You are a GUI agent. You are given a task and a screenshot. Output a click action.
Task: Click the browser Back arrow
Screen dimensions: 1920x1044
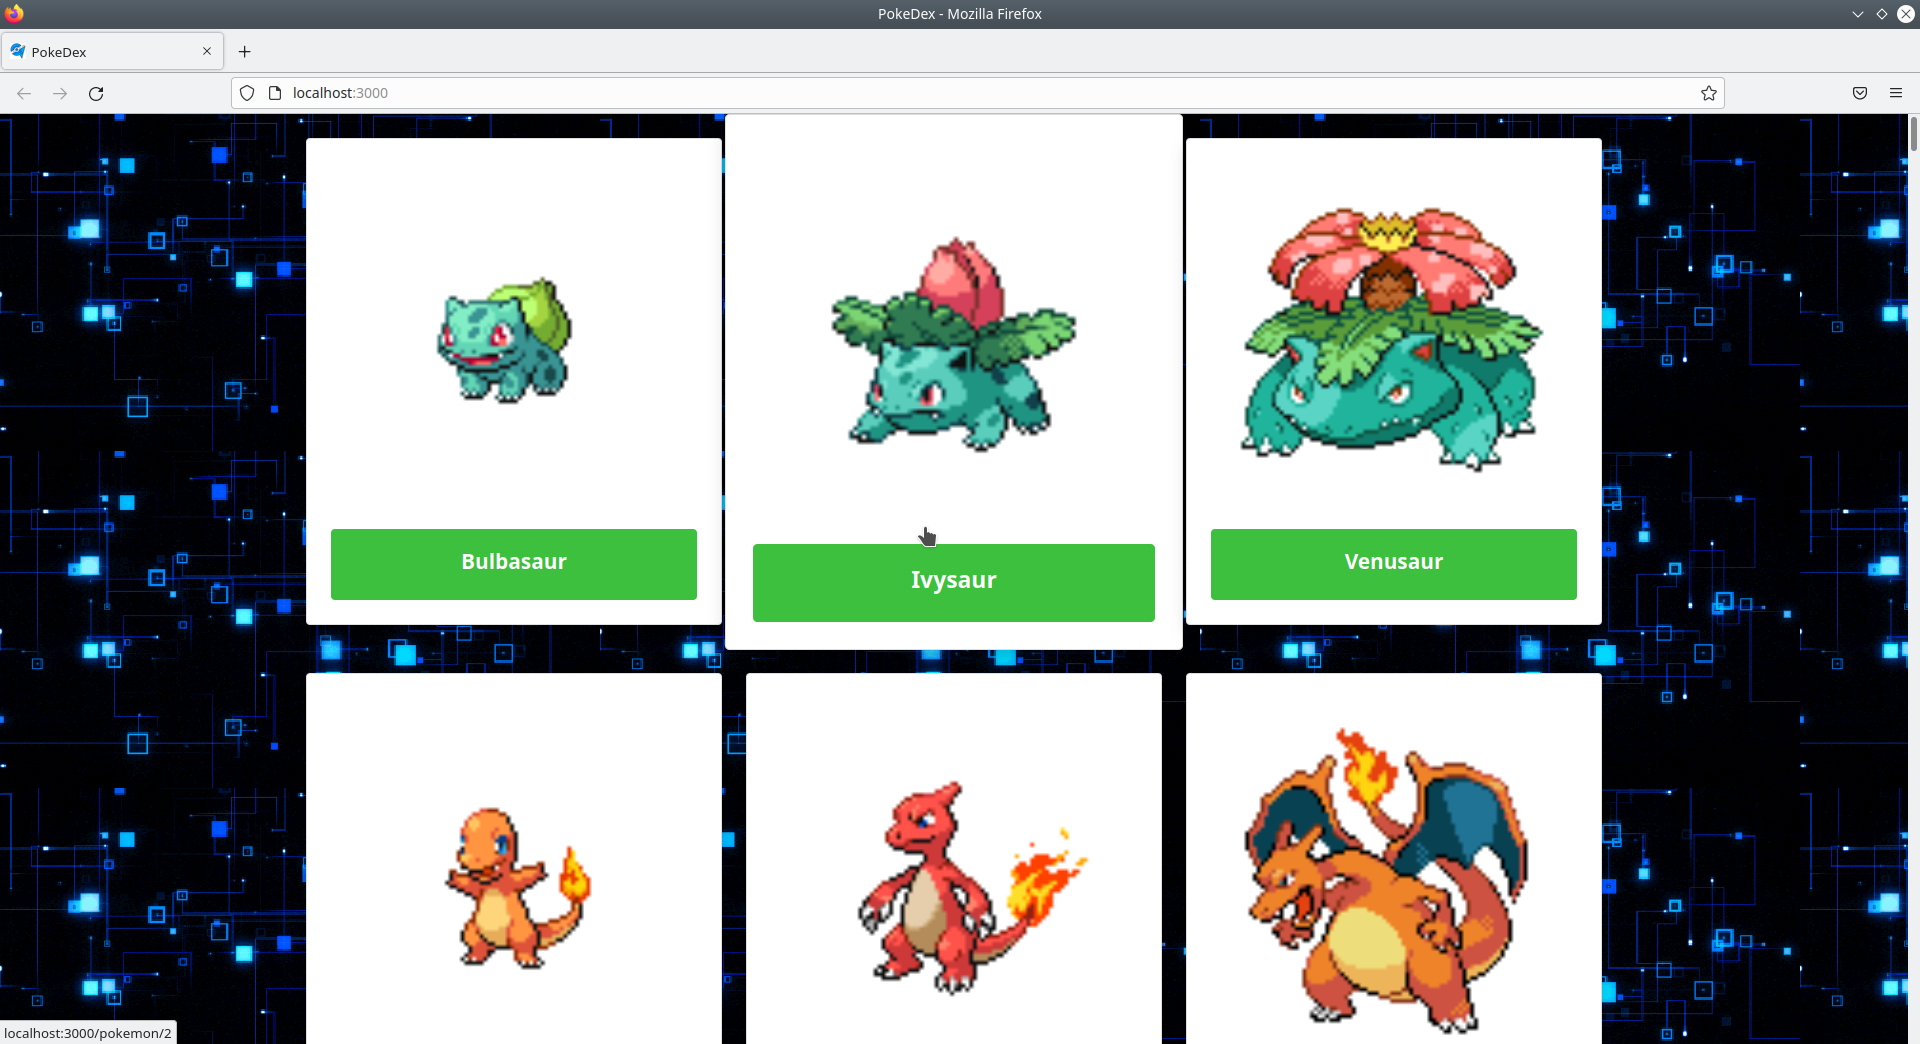click(x=24, y=93)
